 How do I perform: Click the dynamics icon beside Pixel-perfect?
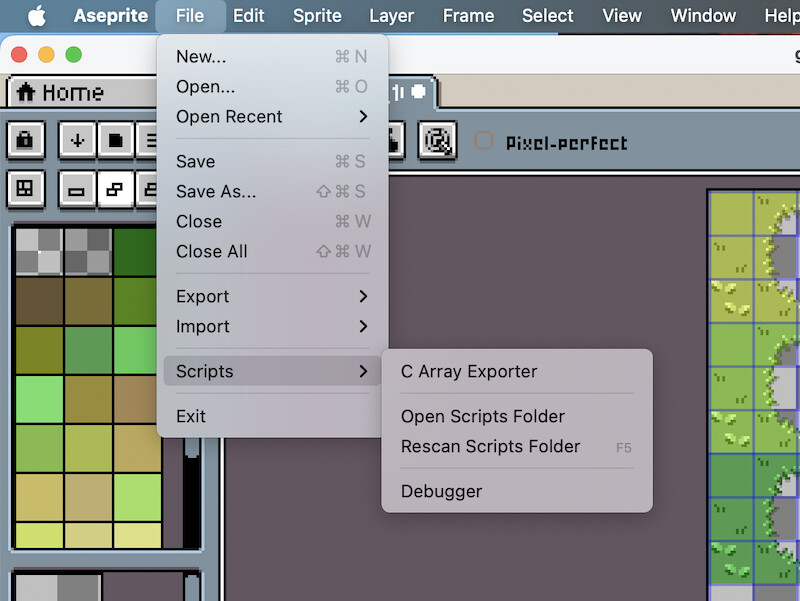pyautogui.click(x=437, y=141)
